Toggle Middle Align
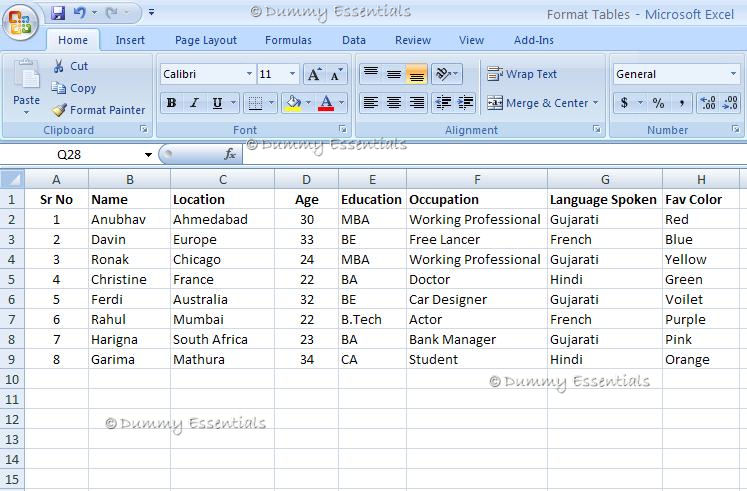The height and width of the screenshot is (491, 747). [x=394, y=74]
